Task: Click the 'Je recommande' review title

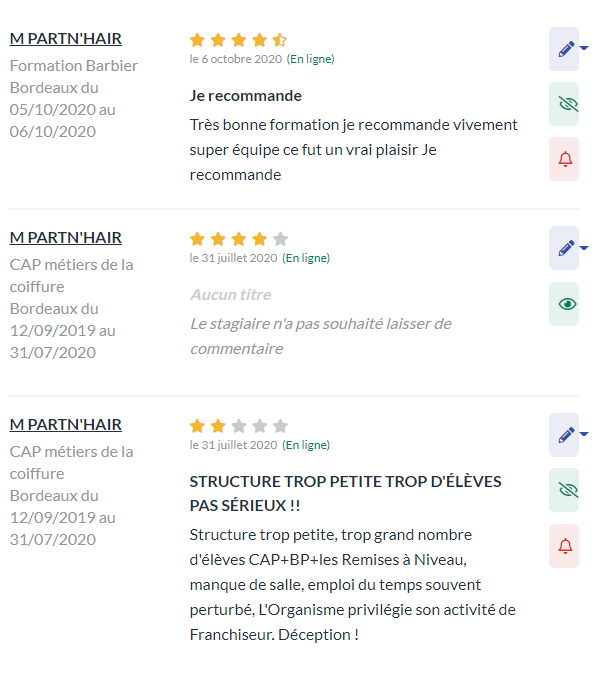Action: coord(246,96)
